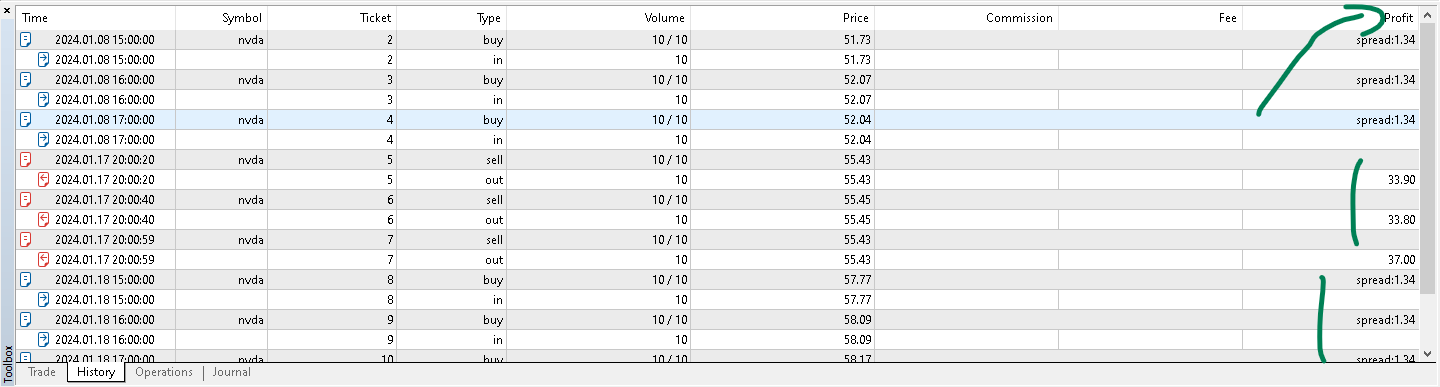This screenshot has width=1440, height=387.
Task: Close the Toolbox panel with the x button
Action: (x=8, y=11)
